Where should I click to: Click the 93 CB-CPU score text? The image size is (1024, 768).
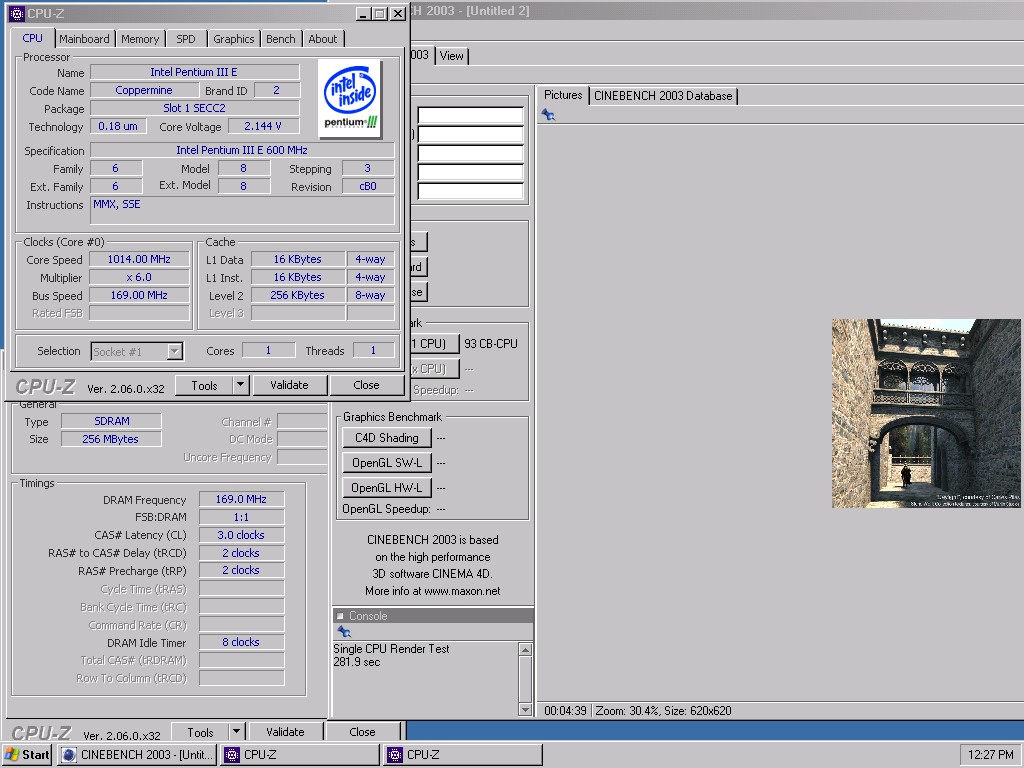[490, 344]
